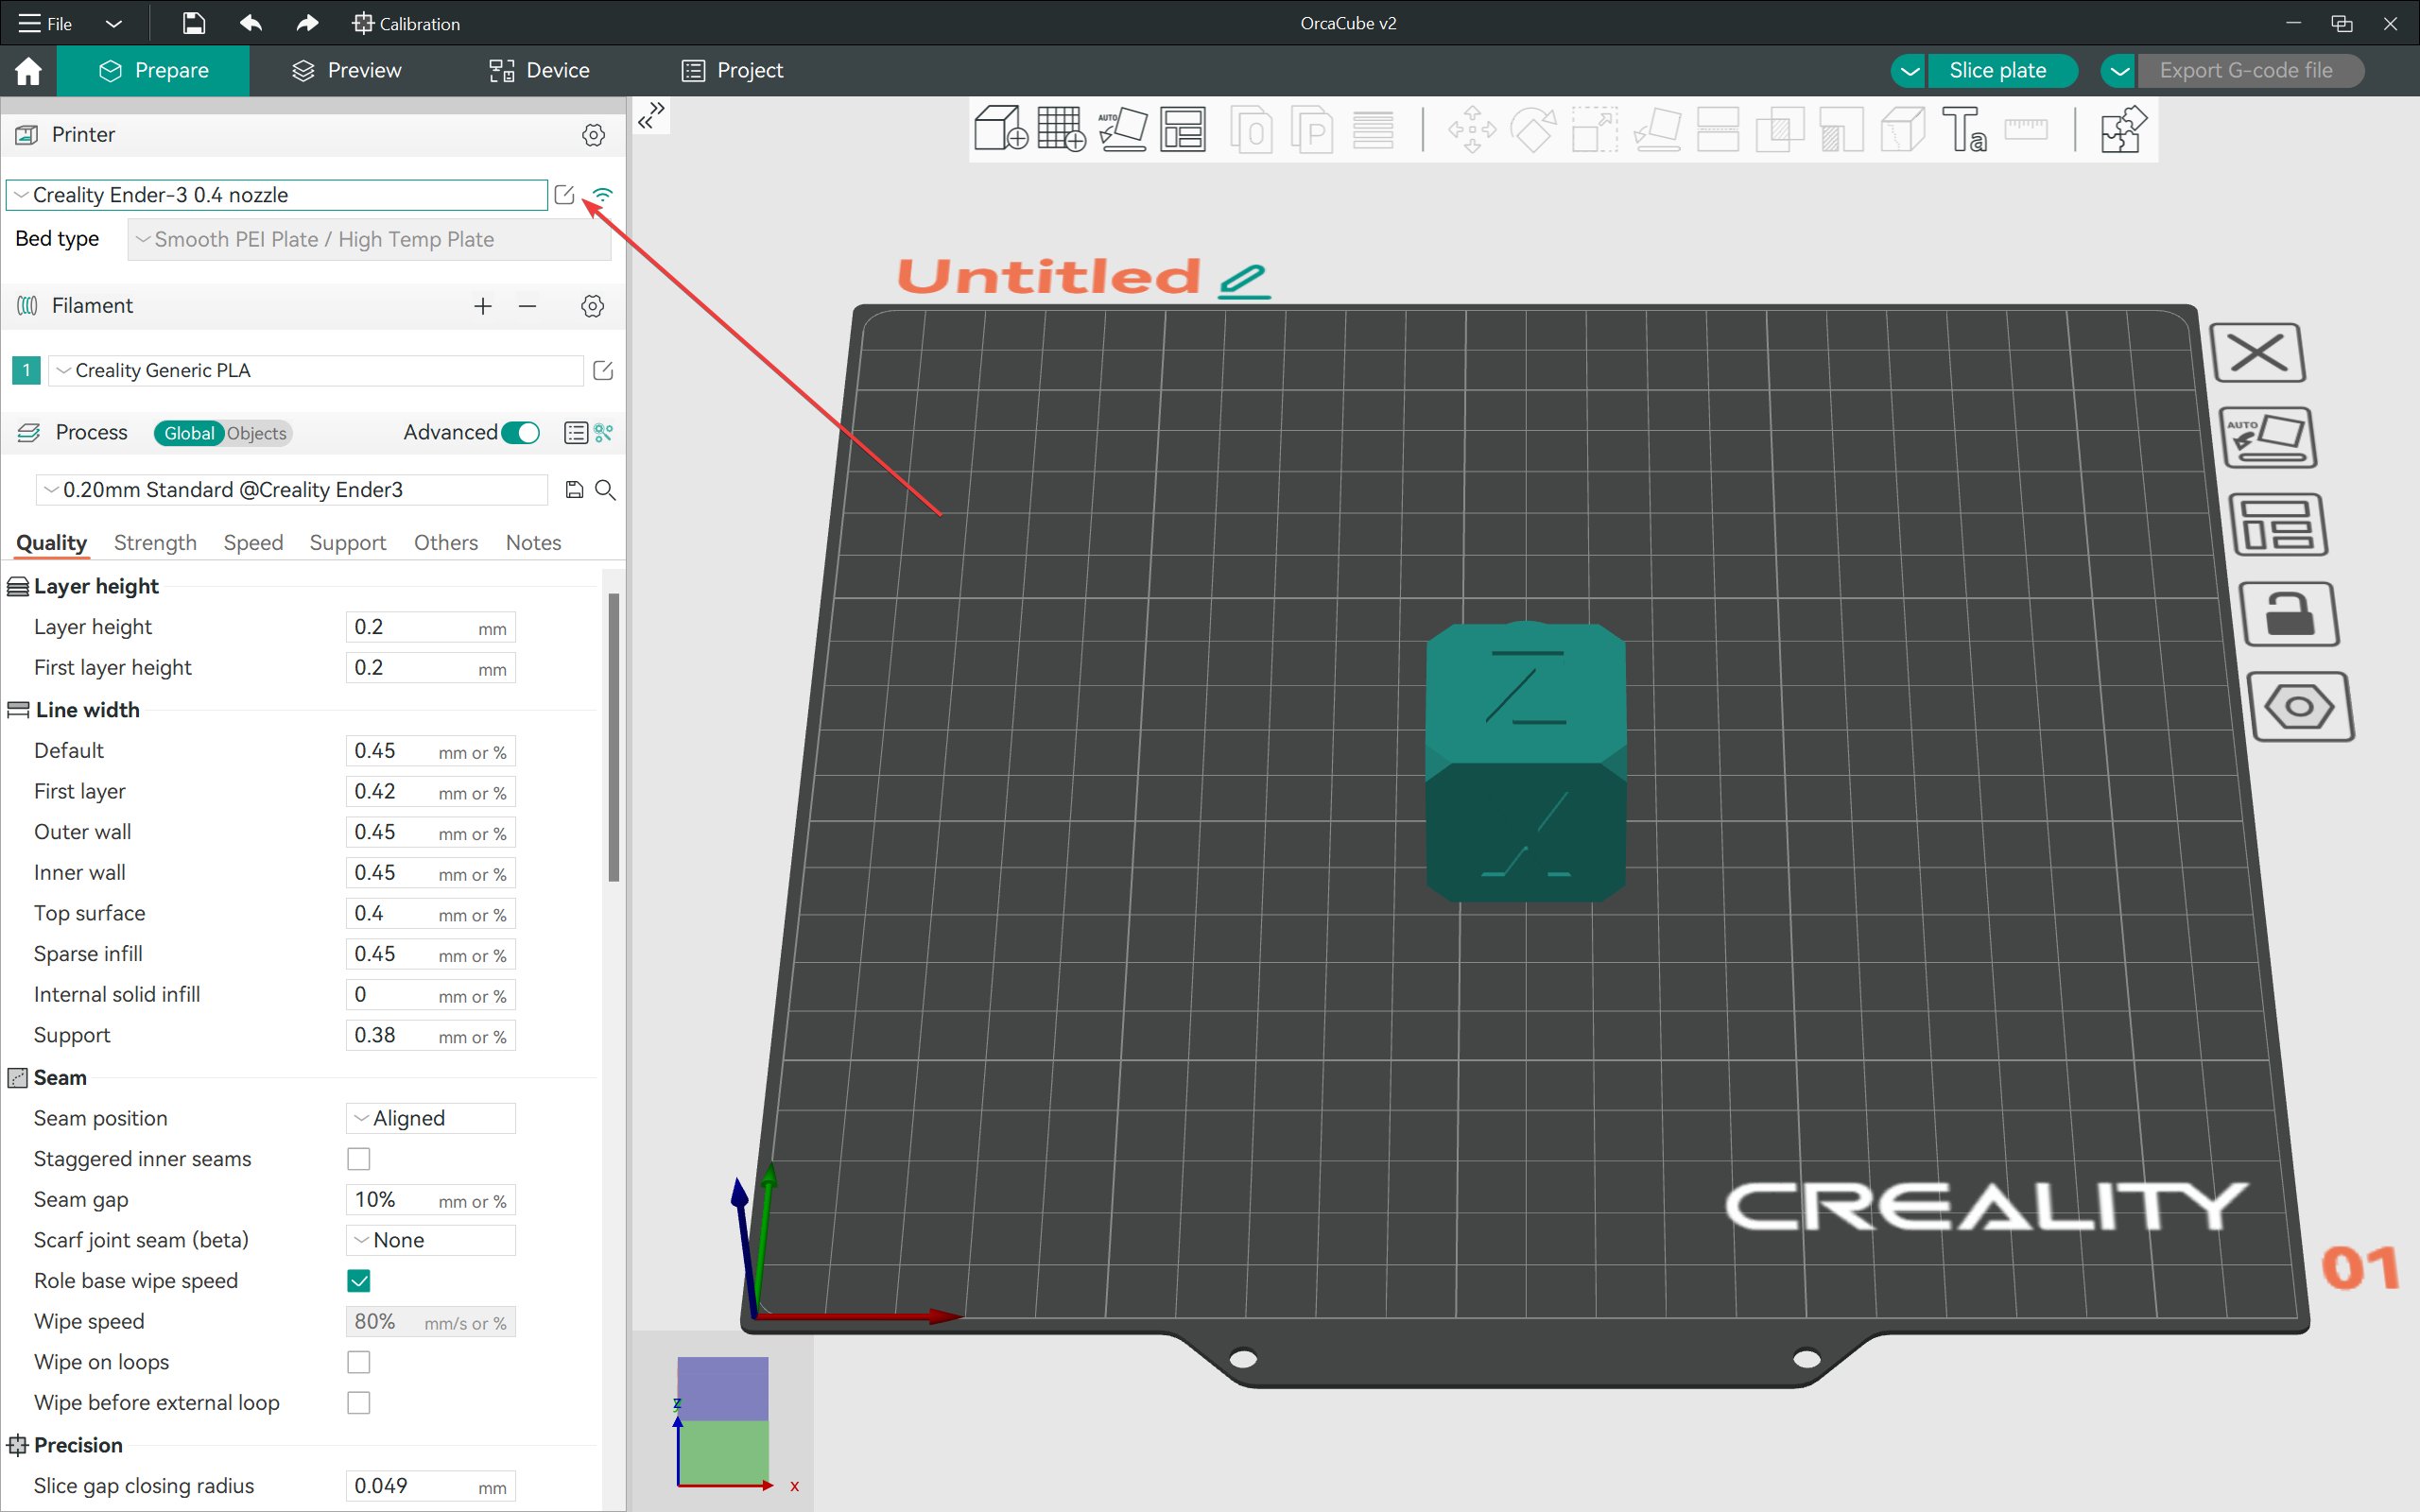Click the Rotate tool icon
Screen dimensions: 2420x1512
click(1533, 129)
